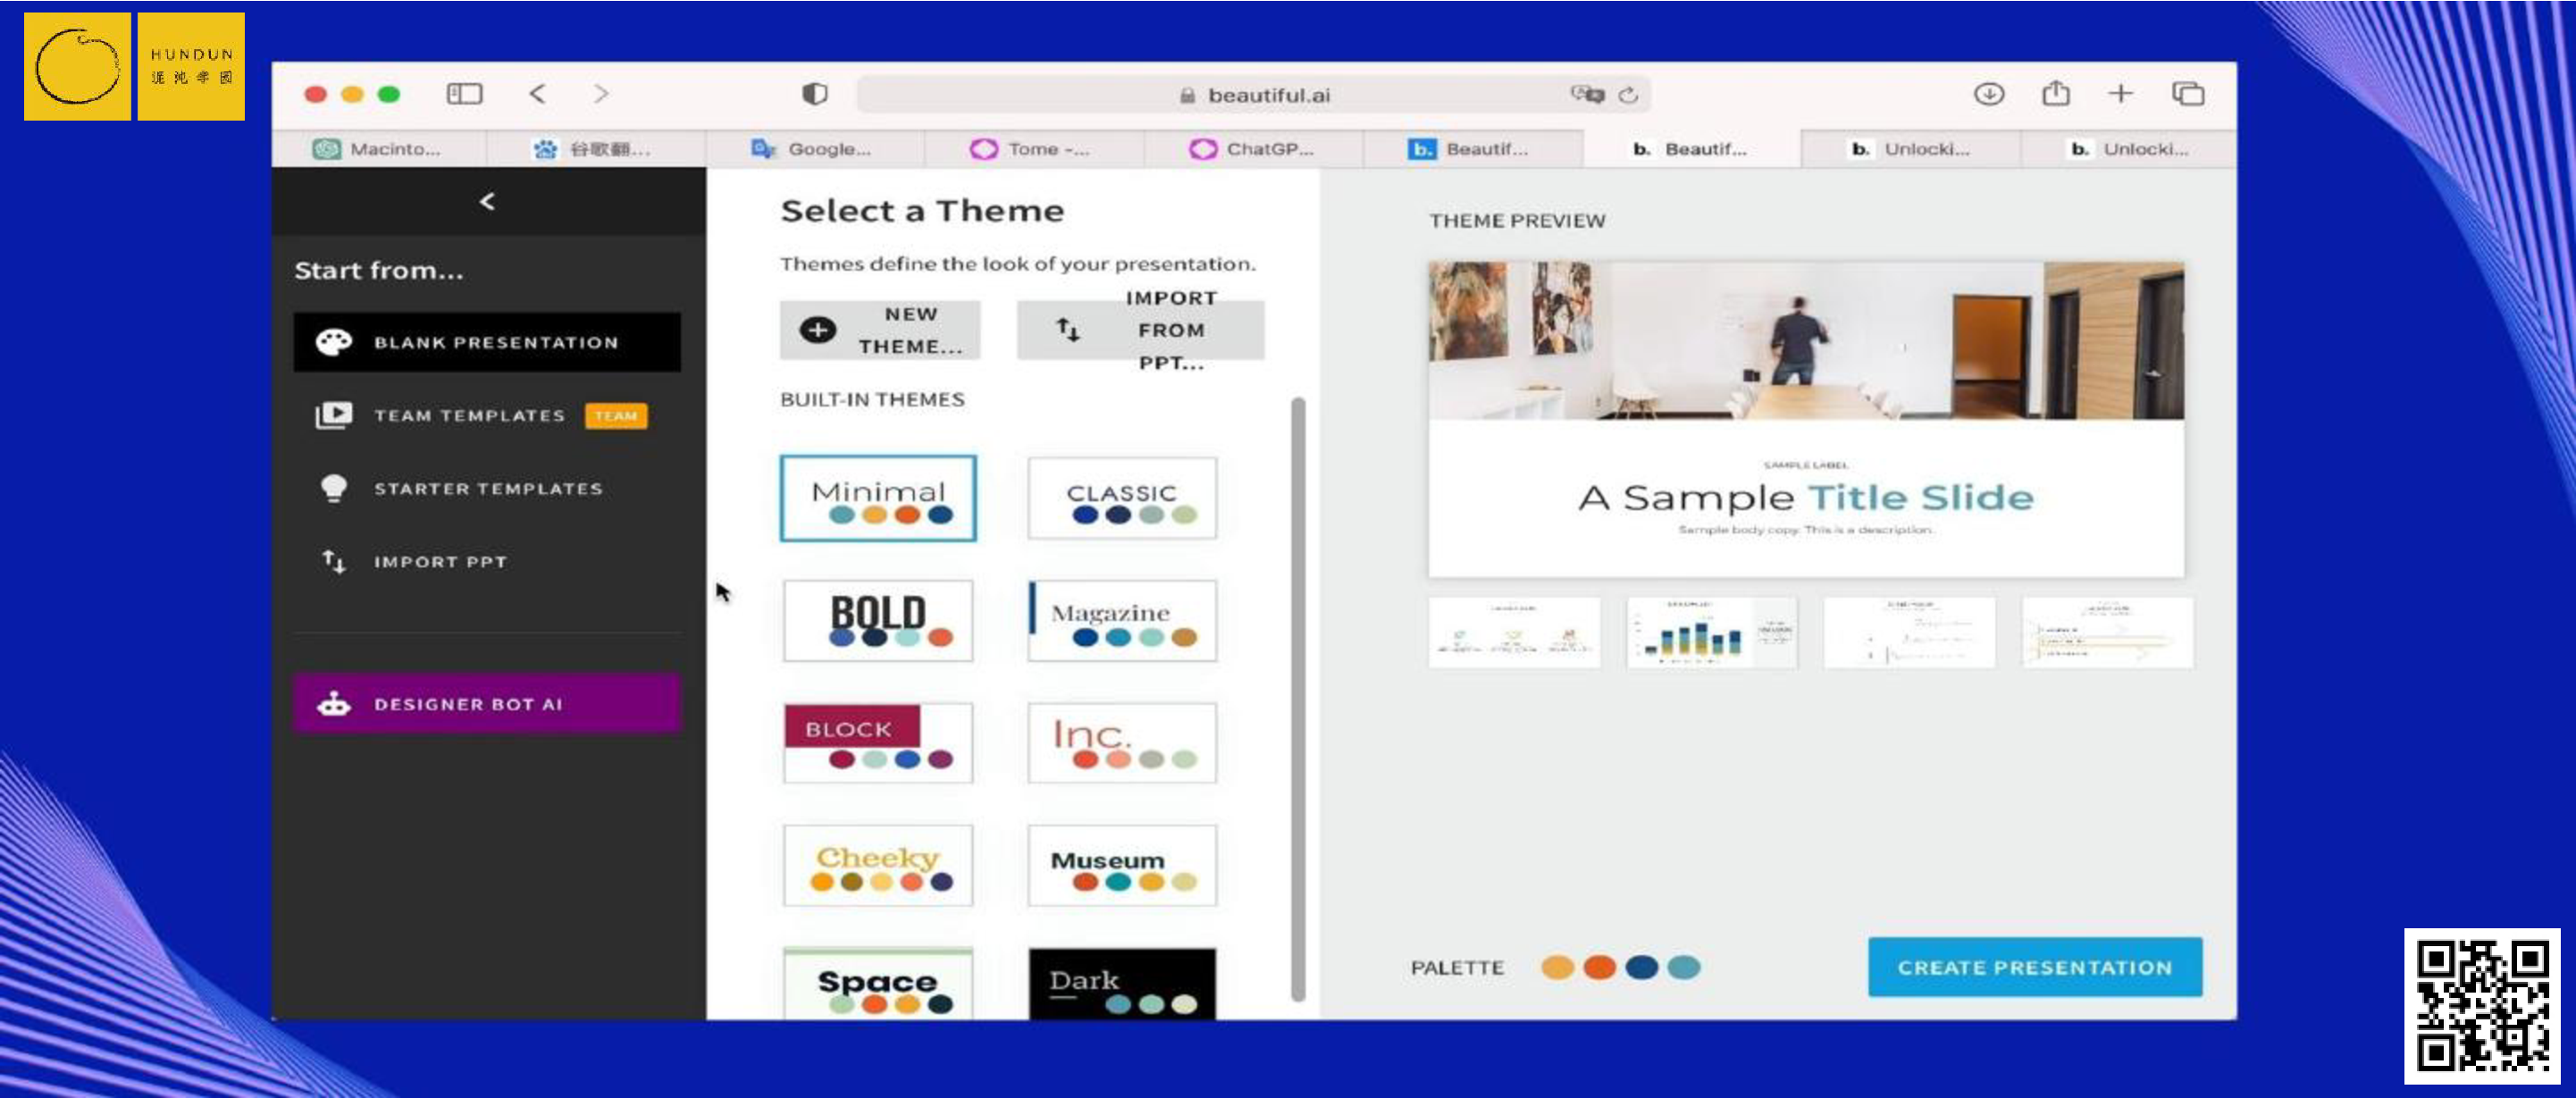
Task: Select the Inc. theme
Action: (x=1122, y=742)
